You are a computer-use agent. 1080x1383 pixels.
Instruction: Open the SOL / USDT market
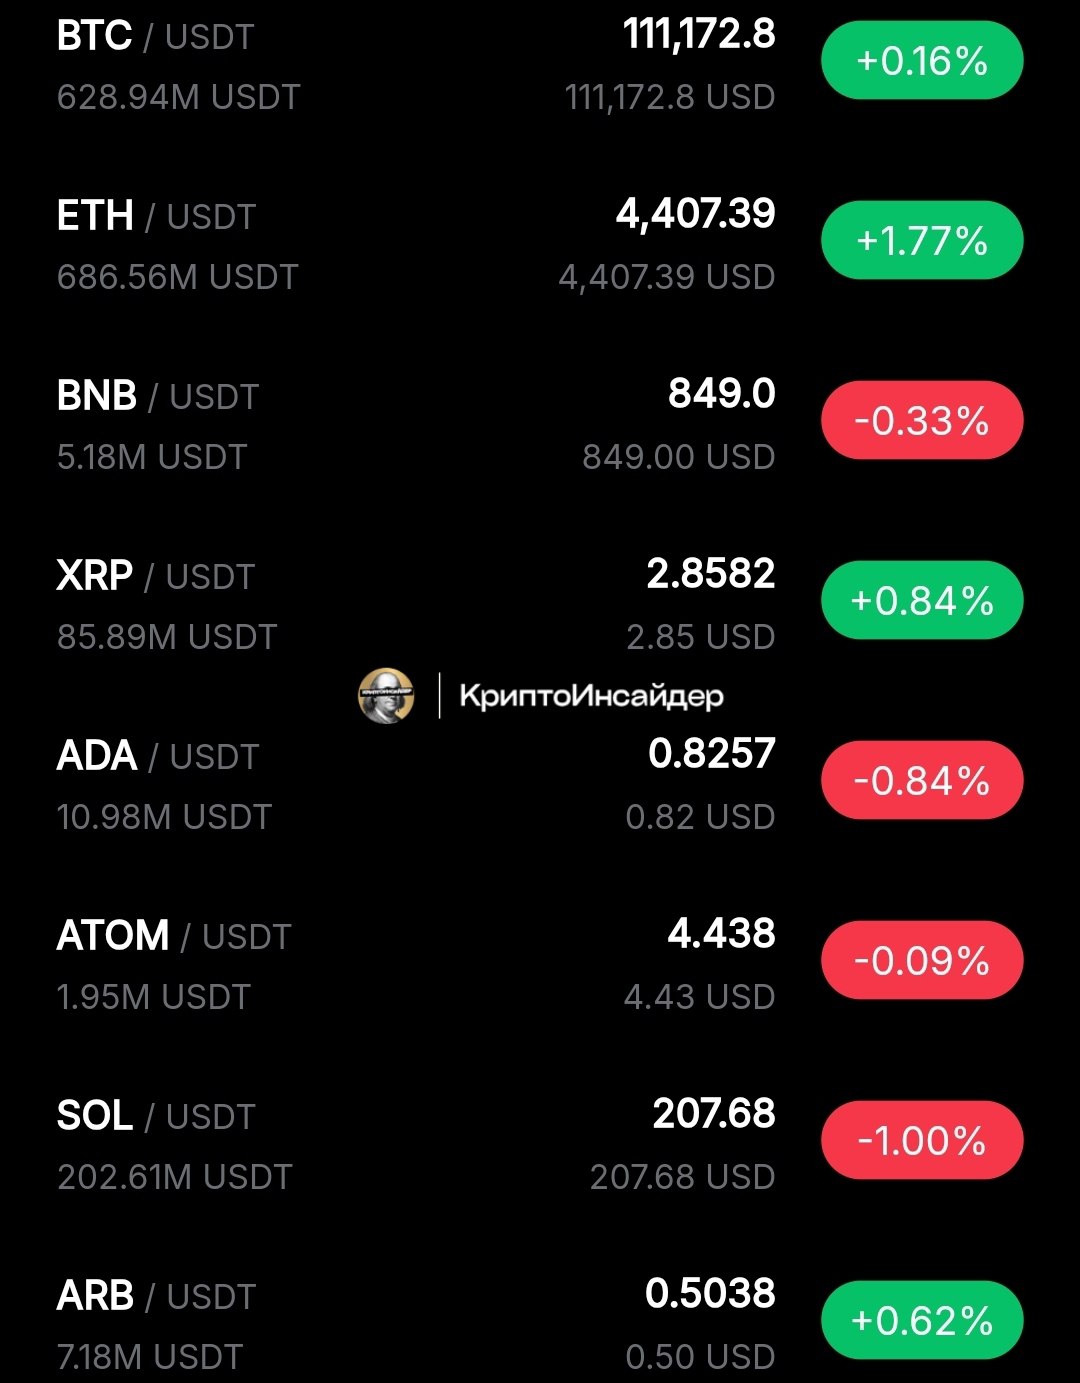click(540, 1145)
